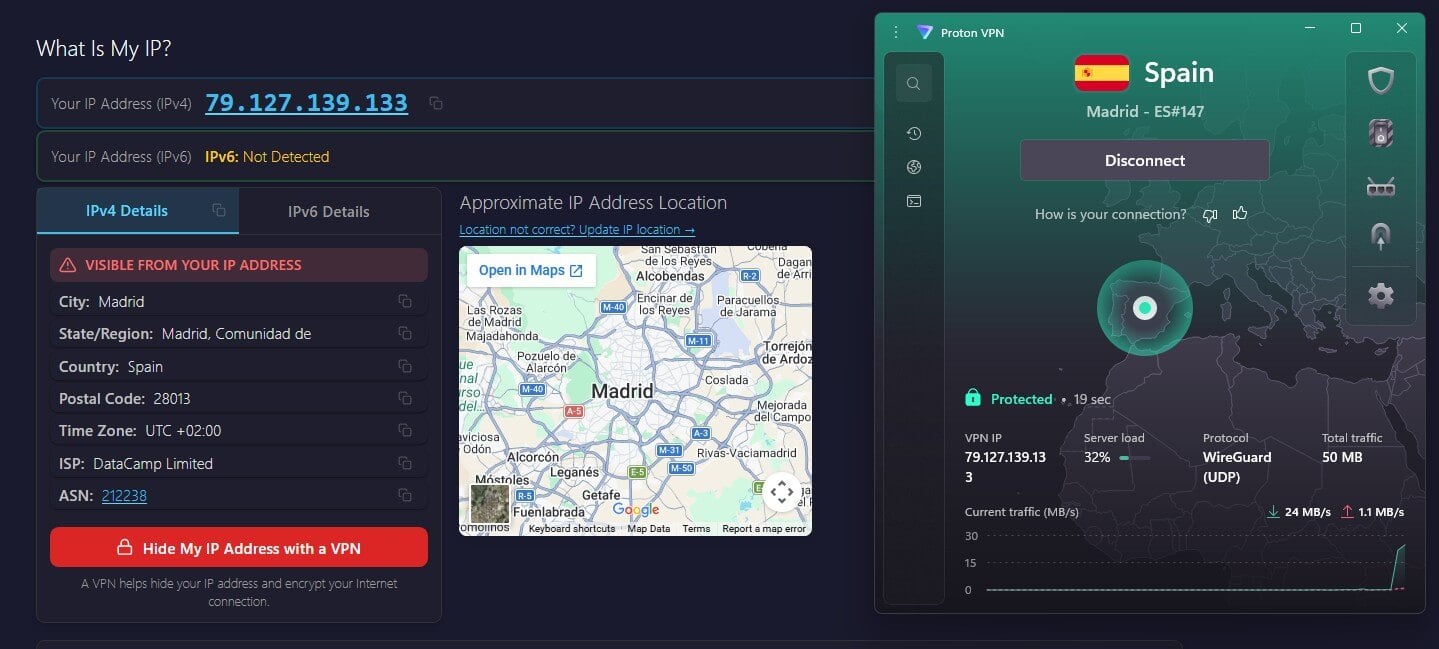Copy the City Madrid value
The height and width of the screenshot is (649, 1439).
[x=405, y=301]
